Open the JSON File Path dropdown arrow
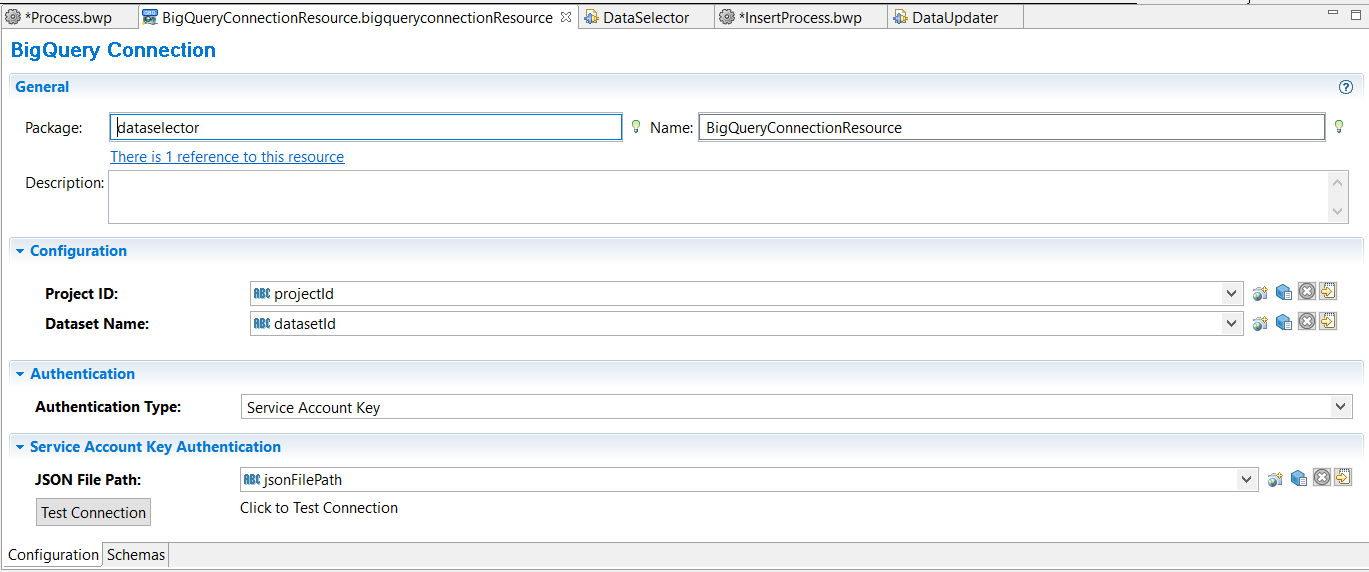This screenshot has width=1369, height=572. point(1246,479)
